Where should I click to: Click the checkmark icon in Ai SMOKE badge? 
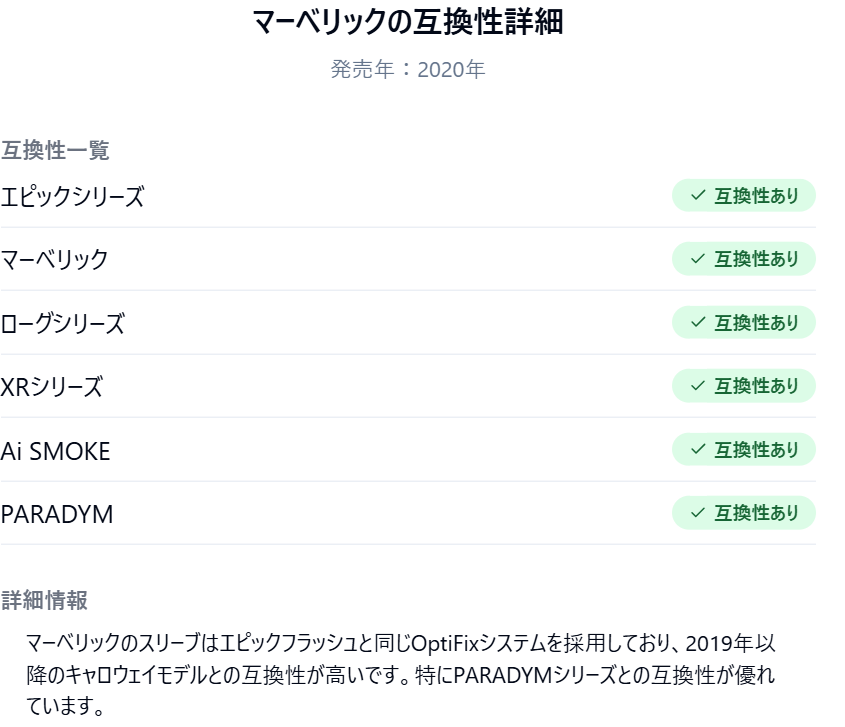tap(698, 450)
